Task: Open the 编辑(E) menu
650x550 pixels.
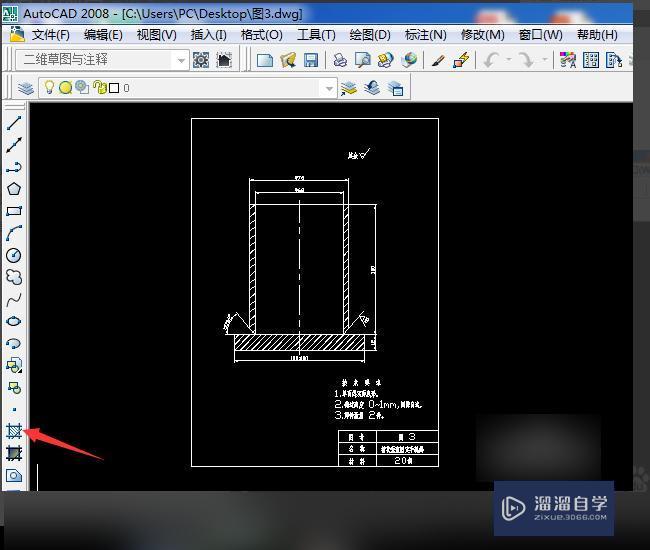Action: click(x=103, y=35)
